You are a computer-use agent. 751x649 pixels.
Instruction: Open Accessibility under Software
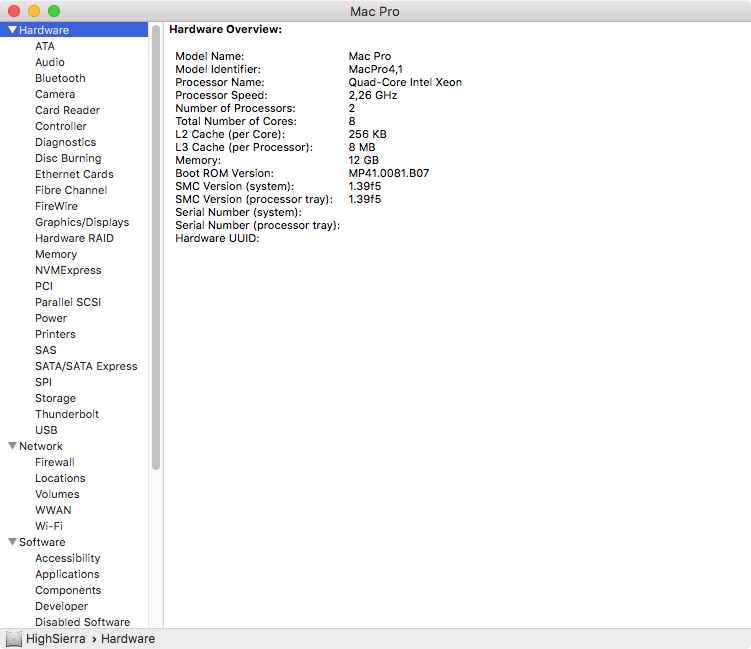coord(68,558)
